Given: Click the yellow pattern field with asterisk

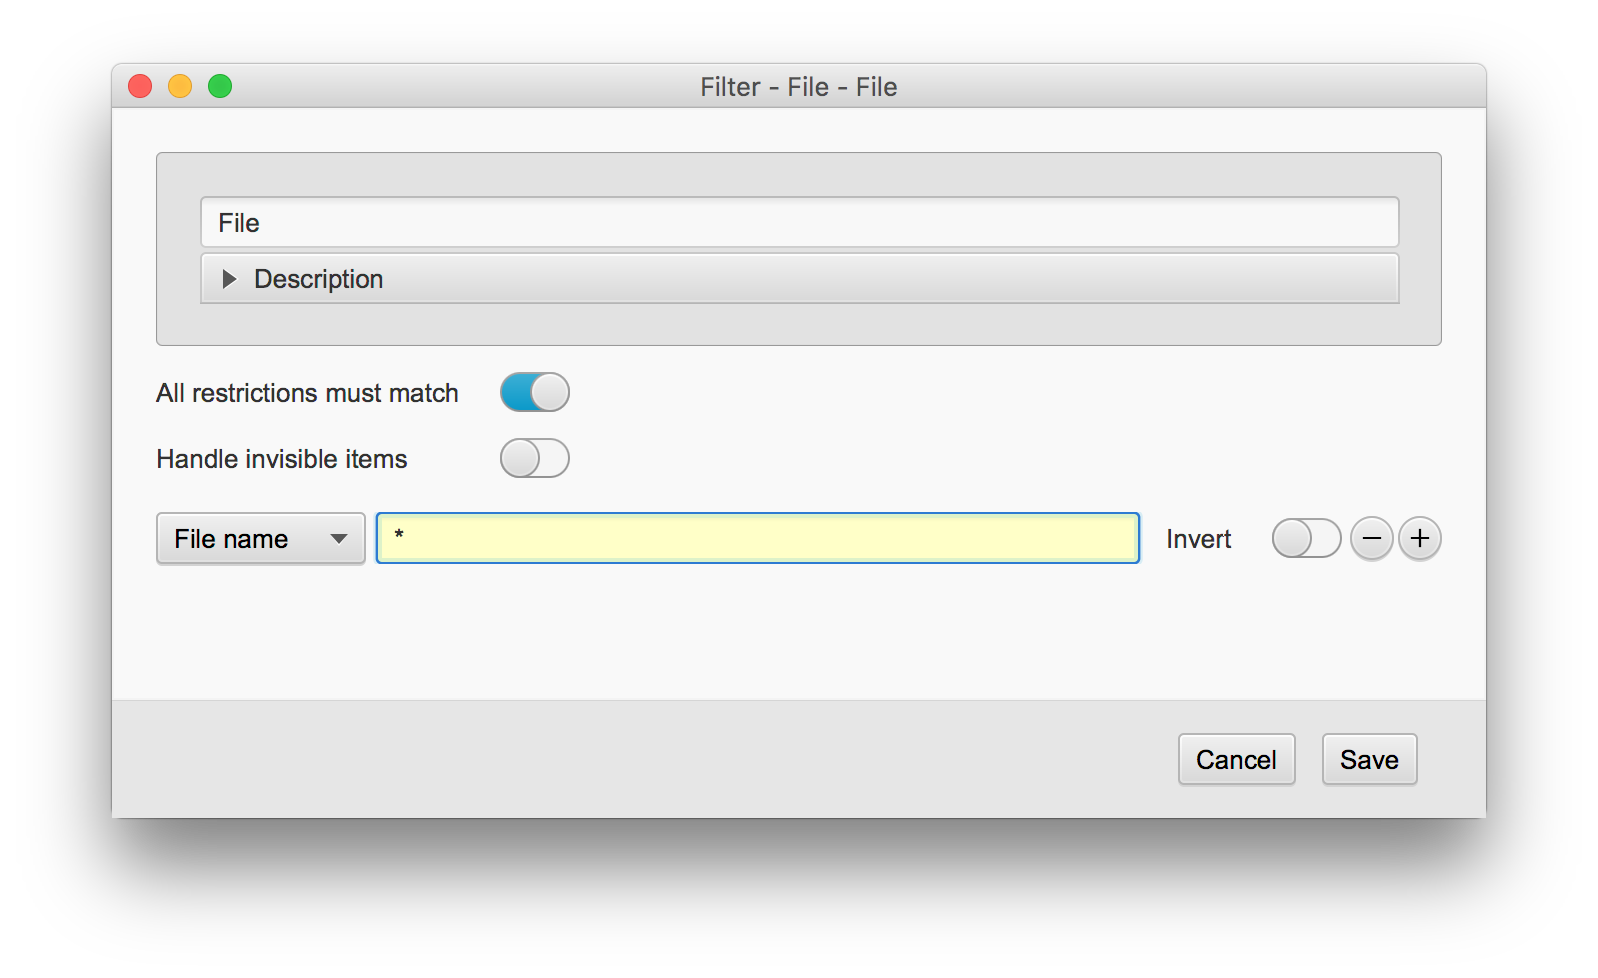Looking at the screenshot, I should click(758, 538).
